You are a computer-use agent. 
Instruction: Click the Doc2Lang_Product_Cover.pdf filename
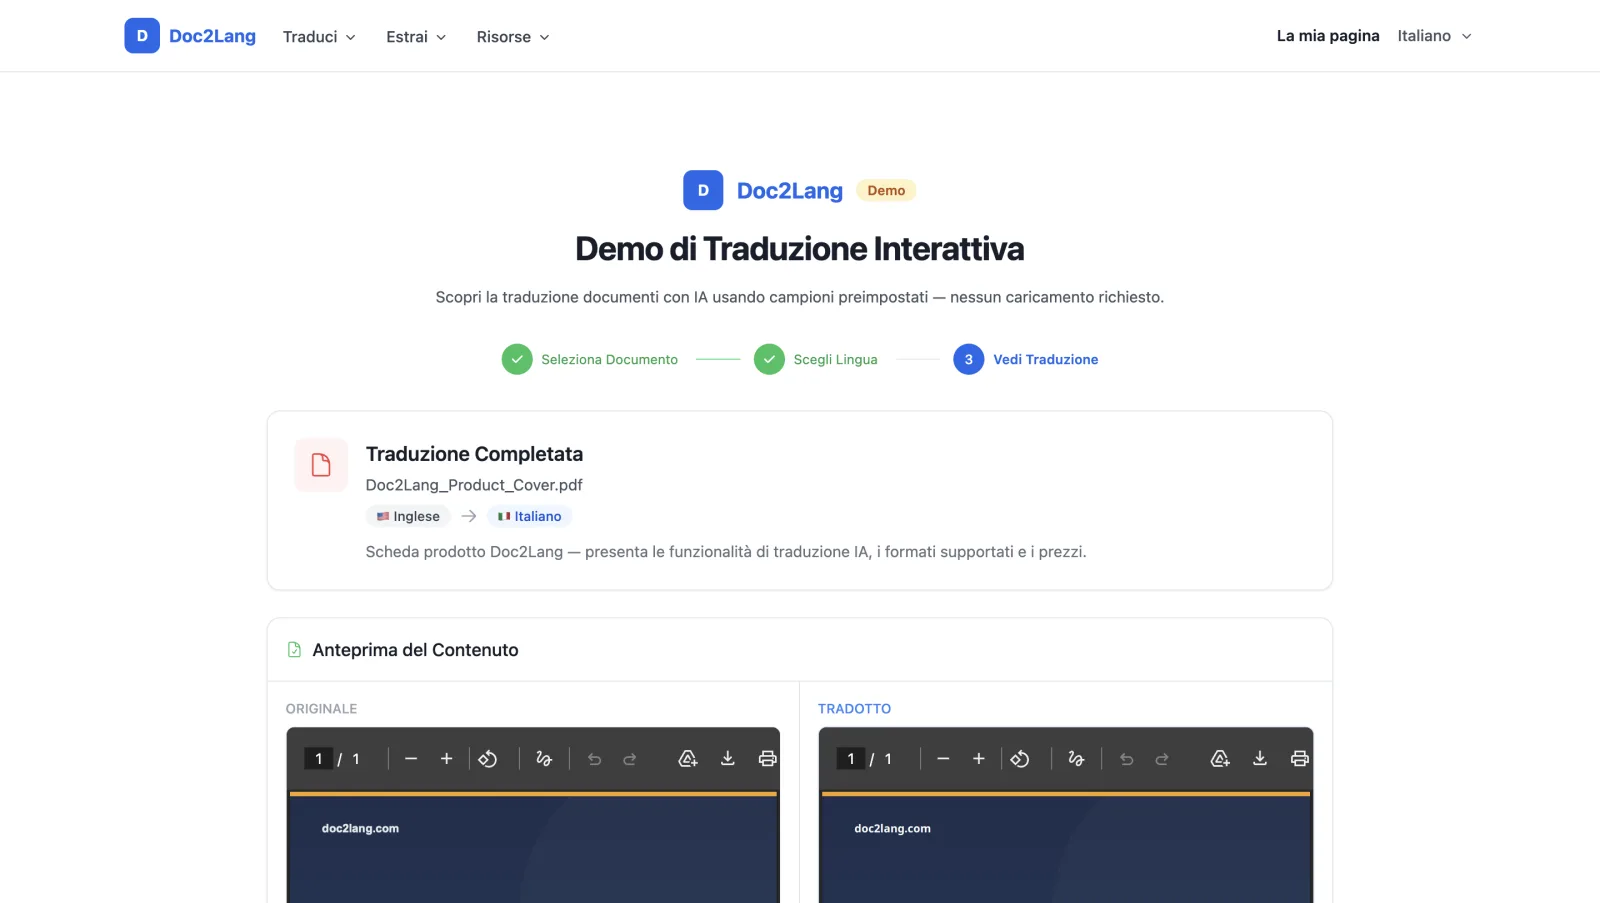click(x=474, y=485)
